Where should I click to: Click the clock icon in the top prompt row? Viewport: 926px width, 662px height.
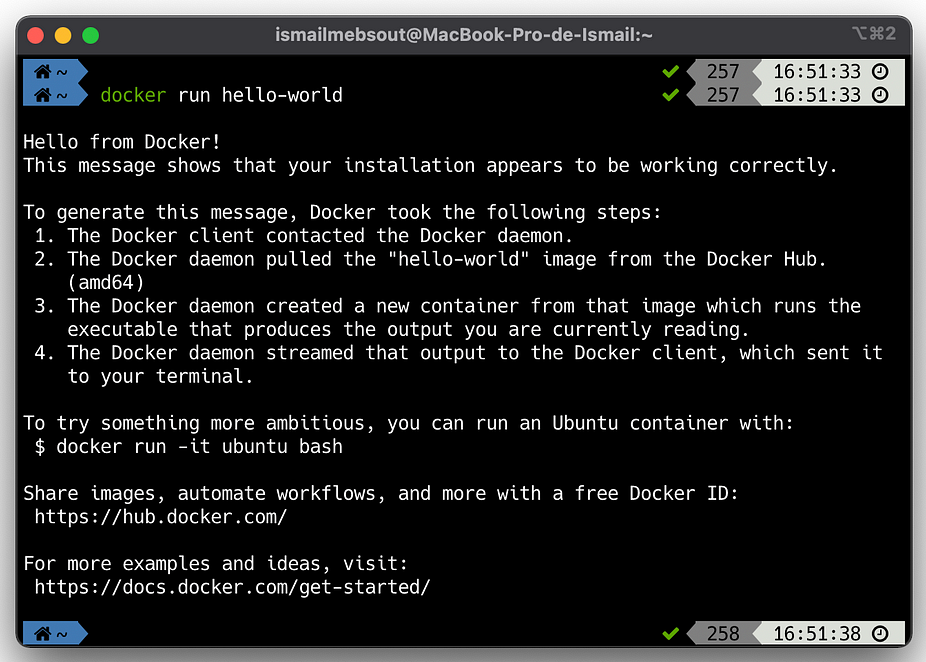(880, 71)
